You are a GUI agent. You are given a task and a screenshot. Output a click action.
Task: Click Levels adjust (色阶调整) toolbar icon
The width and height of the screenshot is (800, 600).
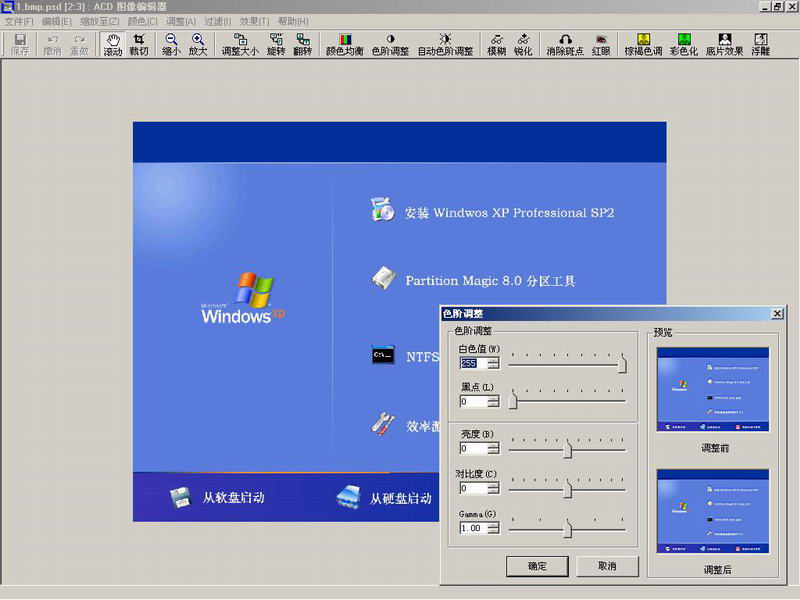(x=390, y=44)
